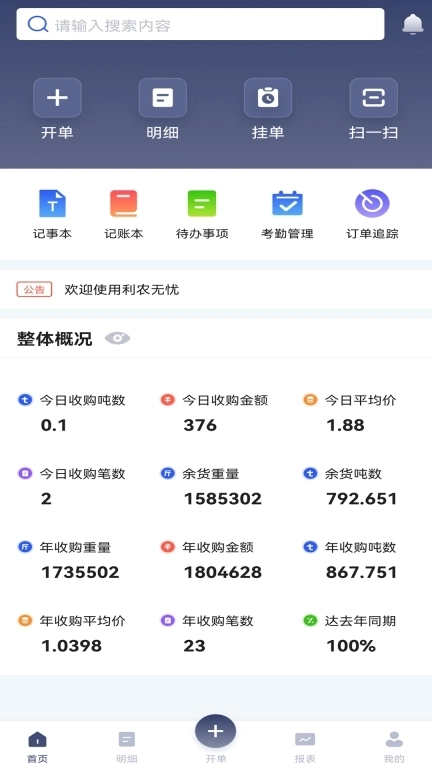Open the 订单追踪 order tracking icon

pyautogui.click(x=372, y=203)
